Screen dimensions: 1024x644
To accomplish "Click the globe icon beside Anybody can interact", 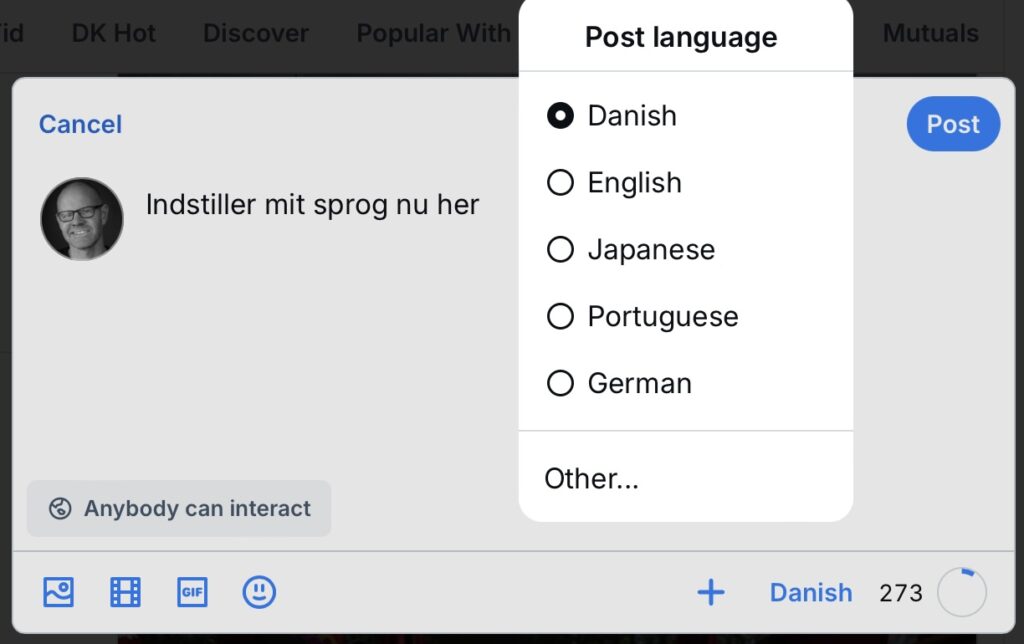I will pos(60,508).
